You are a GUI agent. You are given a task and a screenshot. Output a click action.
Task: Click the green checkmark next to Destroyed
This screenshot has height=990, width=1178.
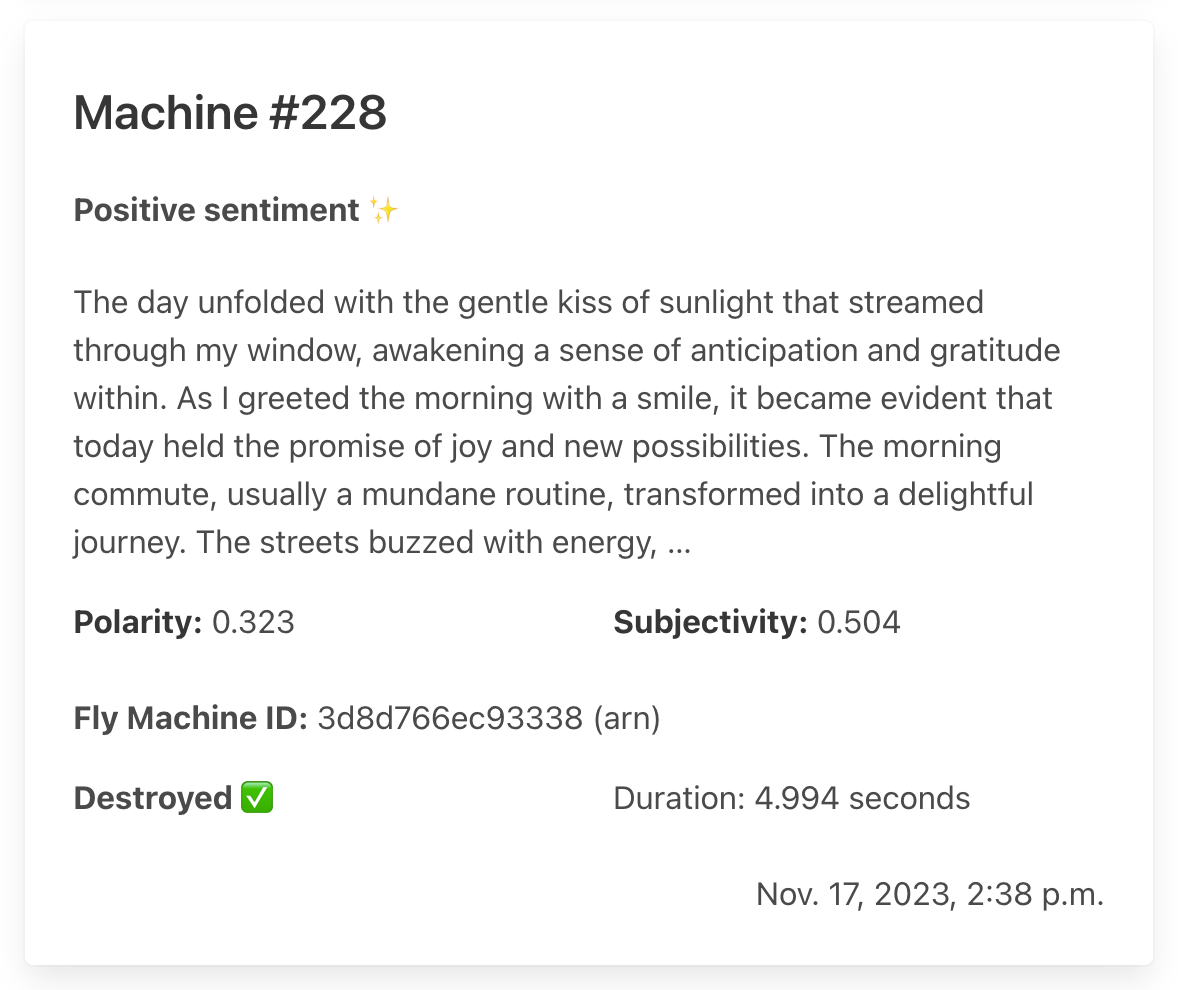pyautogui.click(x=258, y=798)
